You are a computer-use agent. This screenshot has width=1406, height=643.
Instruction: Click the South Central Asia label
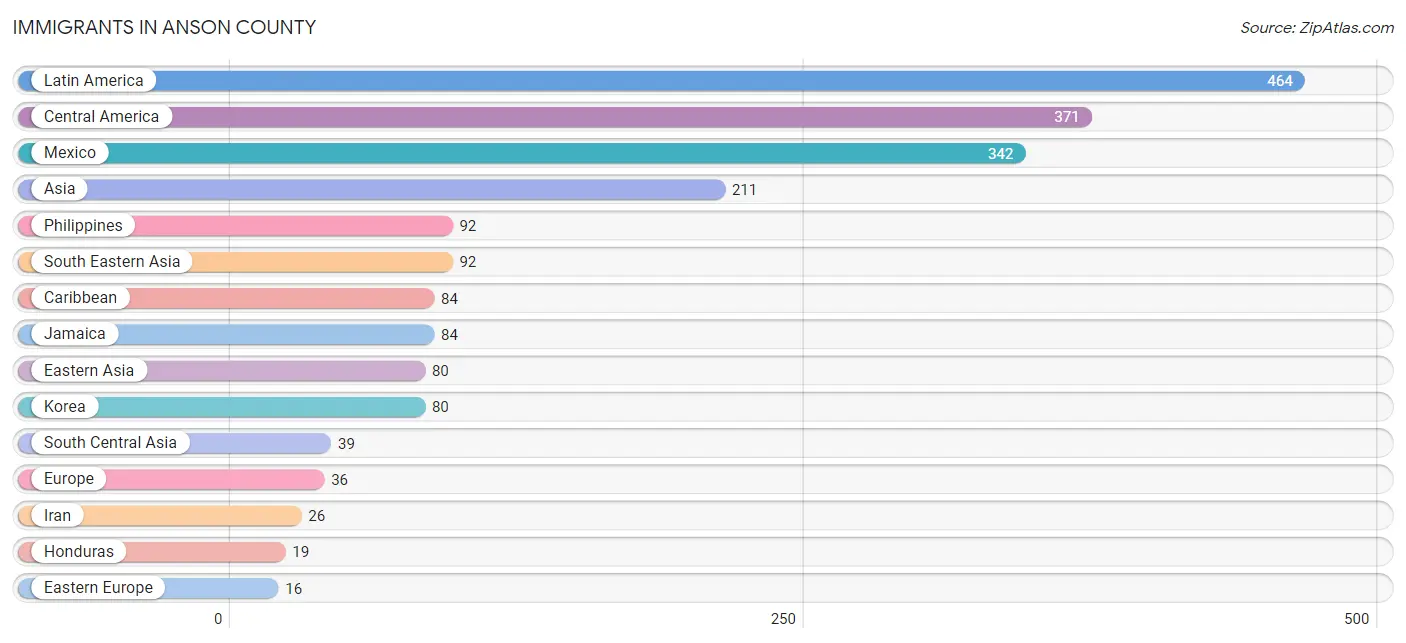[x=110, y=443]
